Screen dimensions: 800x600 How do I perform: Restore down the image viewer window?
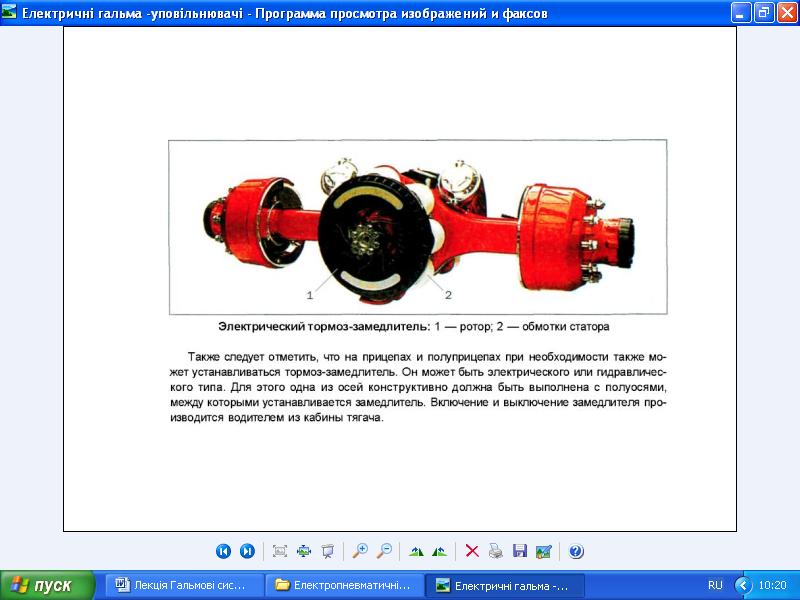[x=764, y=12]
